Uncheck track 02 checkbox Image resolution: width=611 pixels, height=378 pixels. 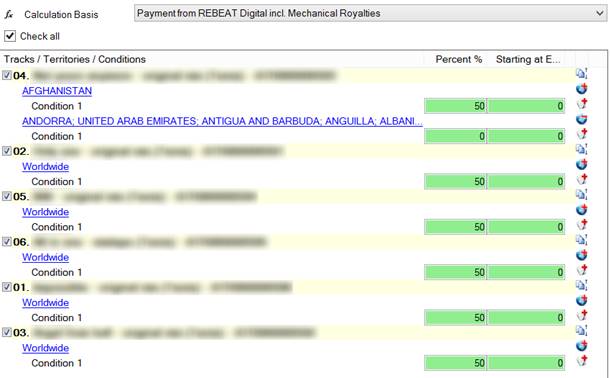point(7,151)
